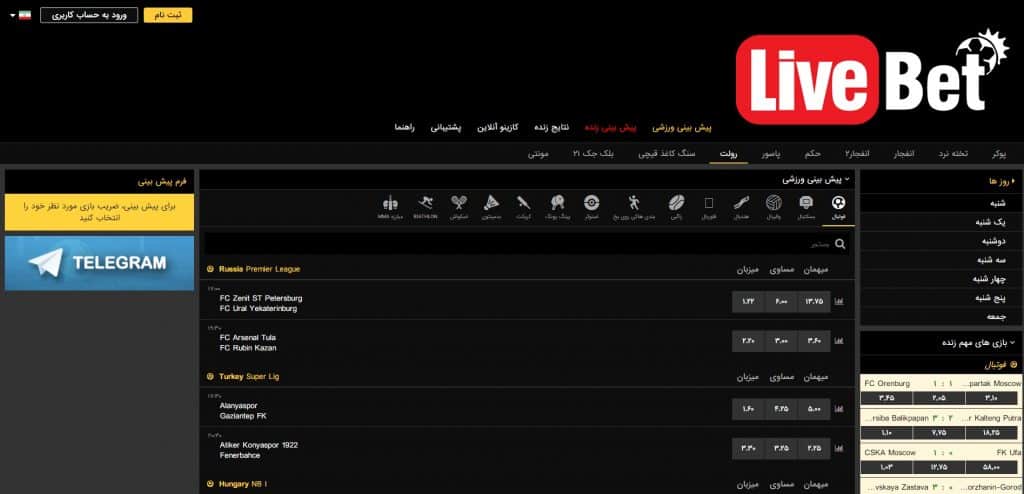Collapse the روز ها days panel
1024x494 pixels.
pyautogui.click(x=1002, y=182)
